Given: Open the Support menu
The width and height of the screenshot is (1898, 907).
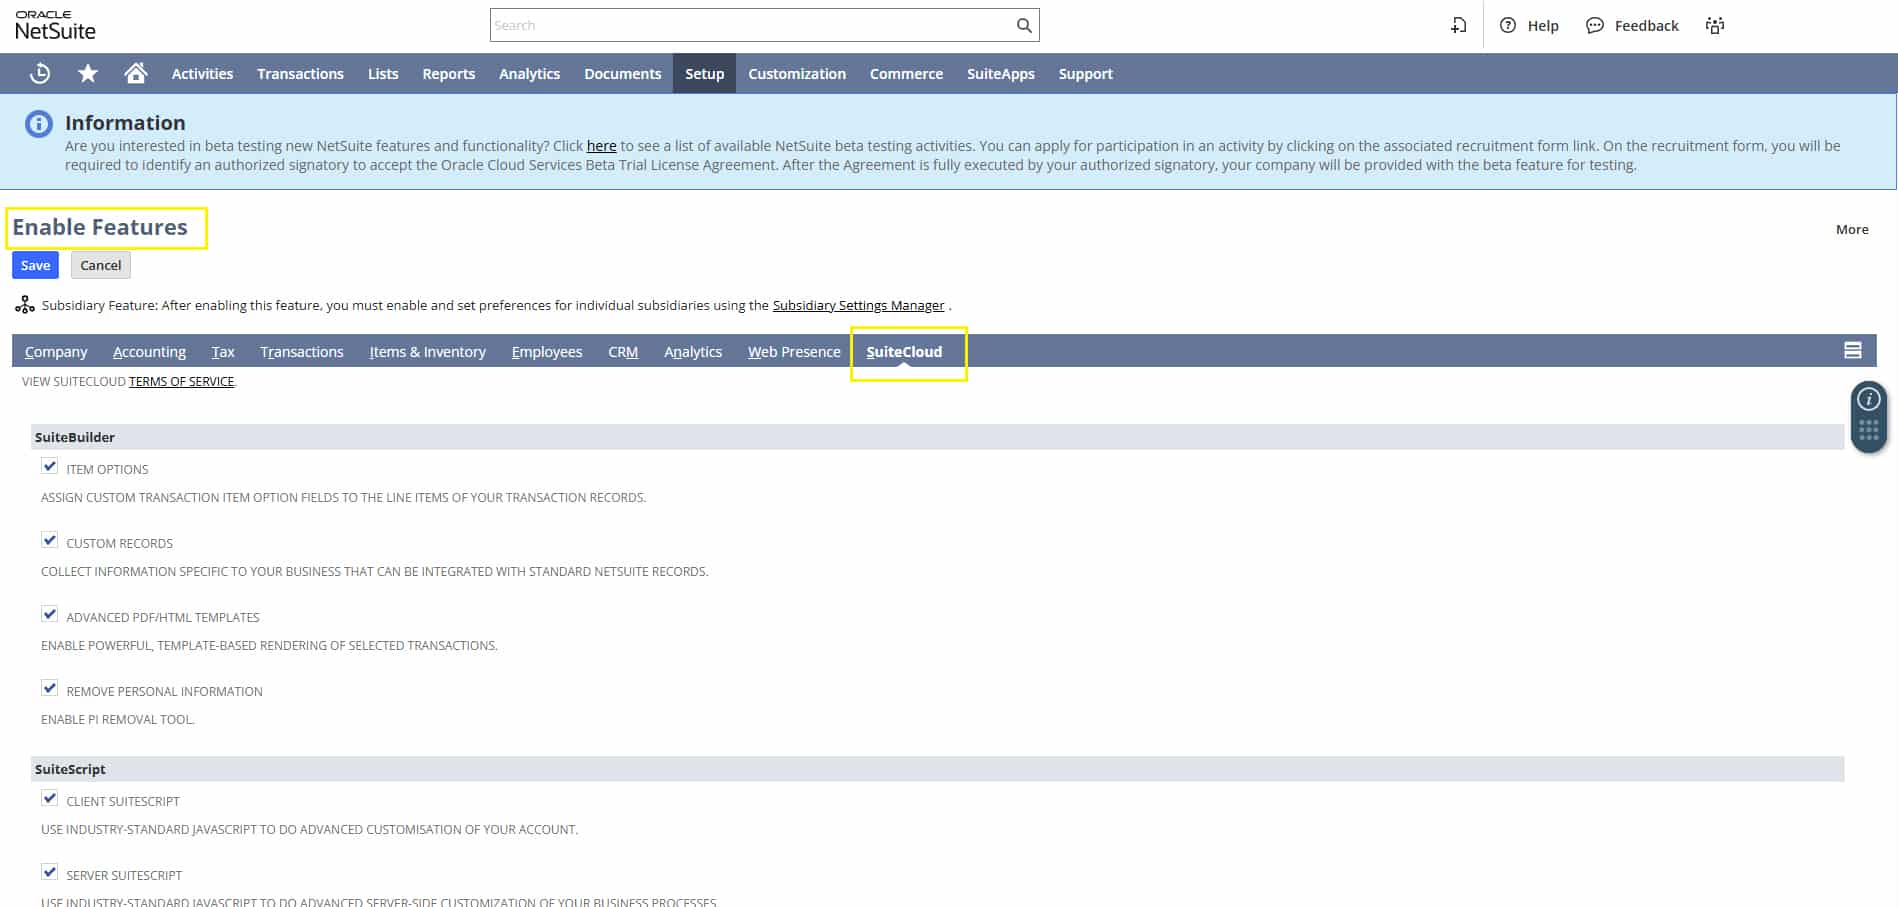Looking at the screenshot, I should (1085, 74).
